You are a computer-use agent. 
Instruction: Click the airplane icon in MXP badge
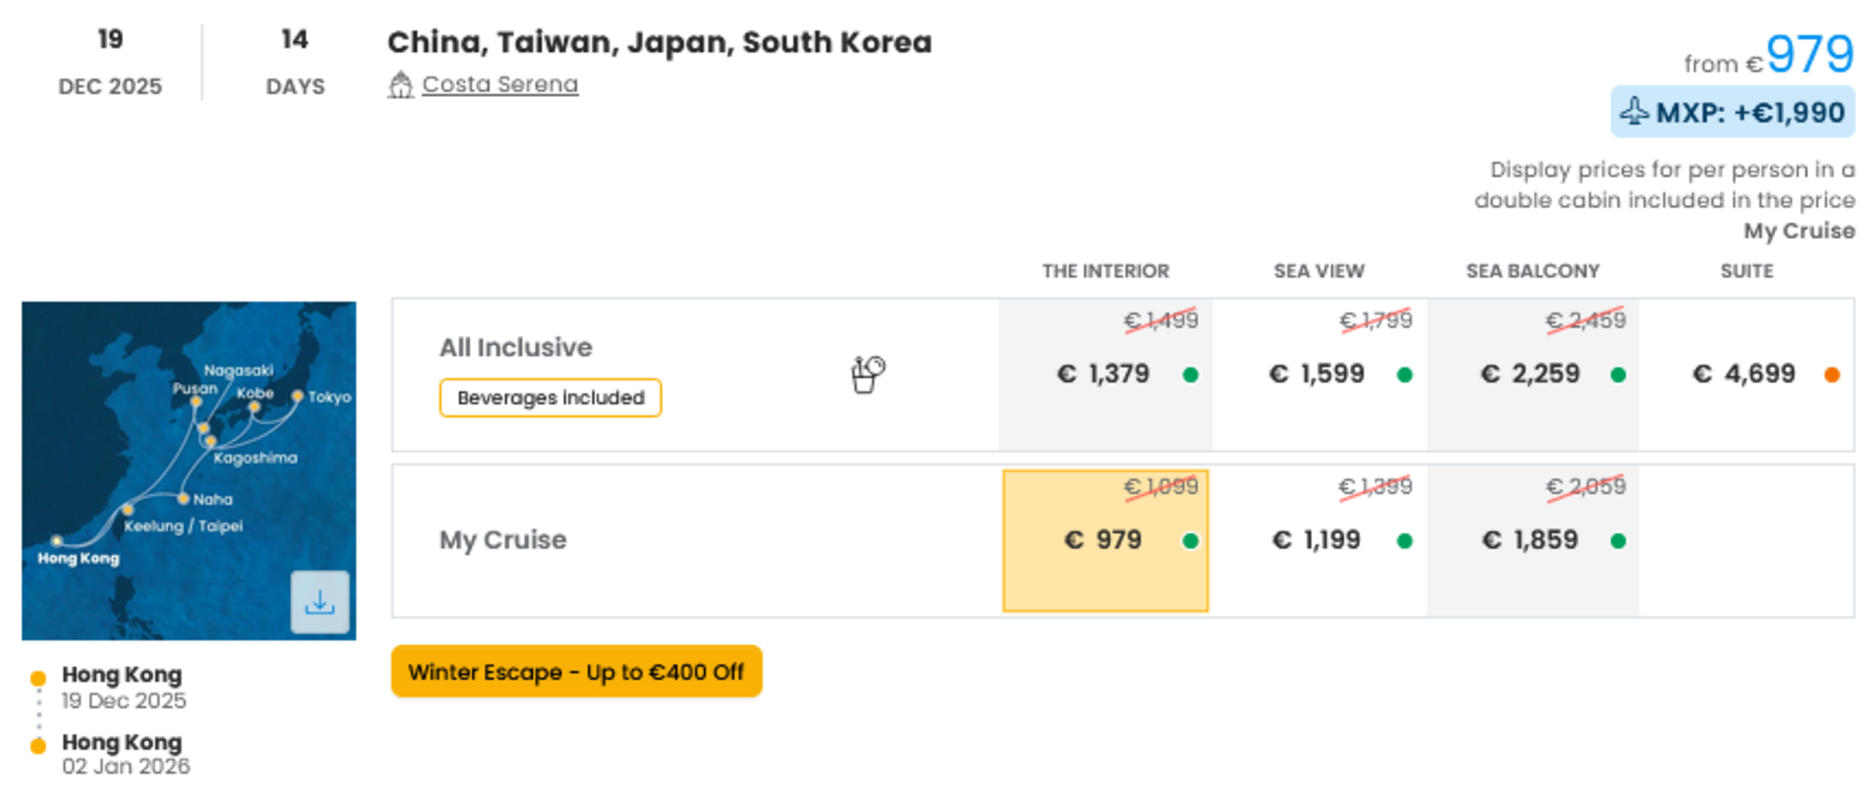tap(1634, 111)
